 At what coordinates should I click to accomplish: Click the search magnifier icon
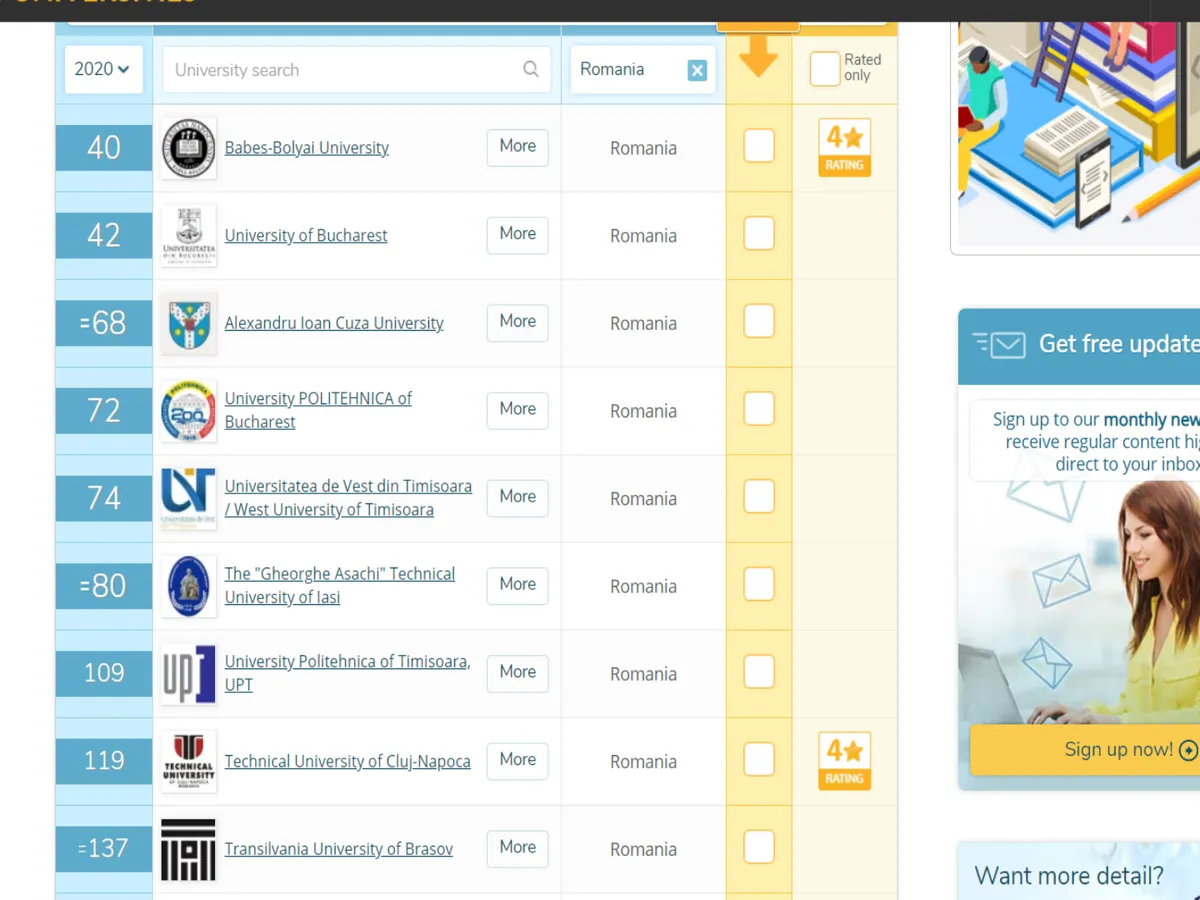point(531,69)
